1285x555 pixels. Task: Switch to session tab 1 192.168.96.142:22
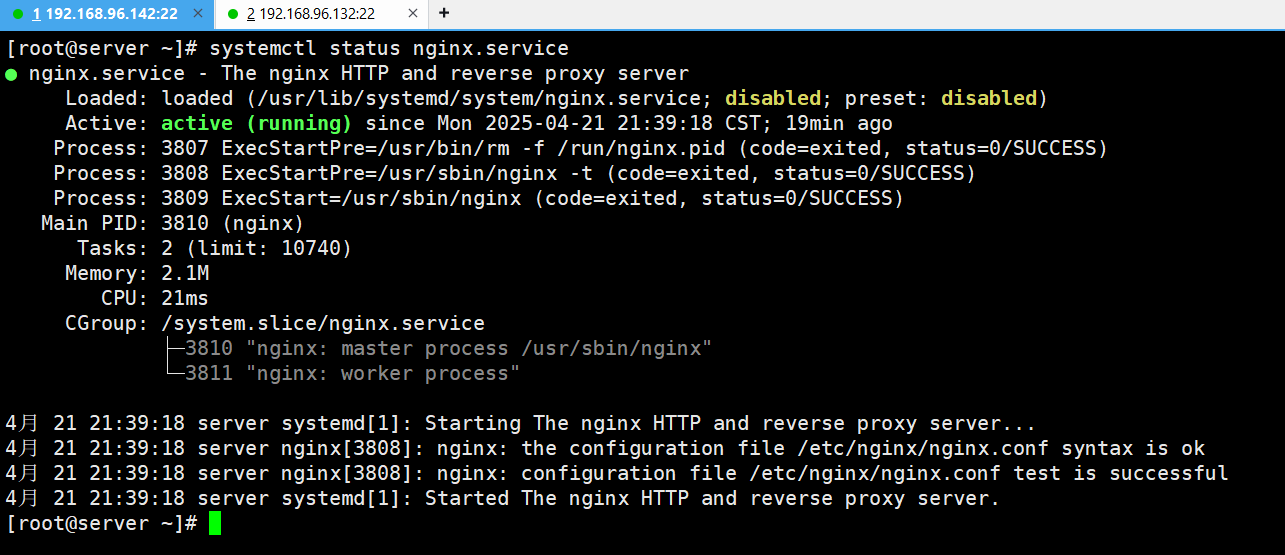tap(107, 14)
